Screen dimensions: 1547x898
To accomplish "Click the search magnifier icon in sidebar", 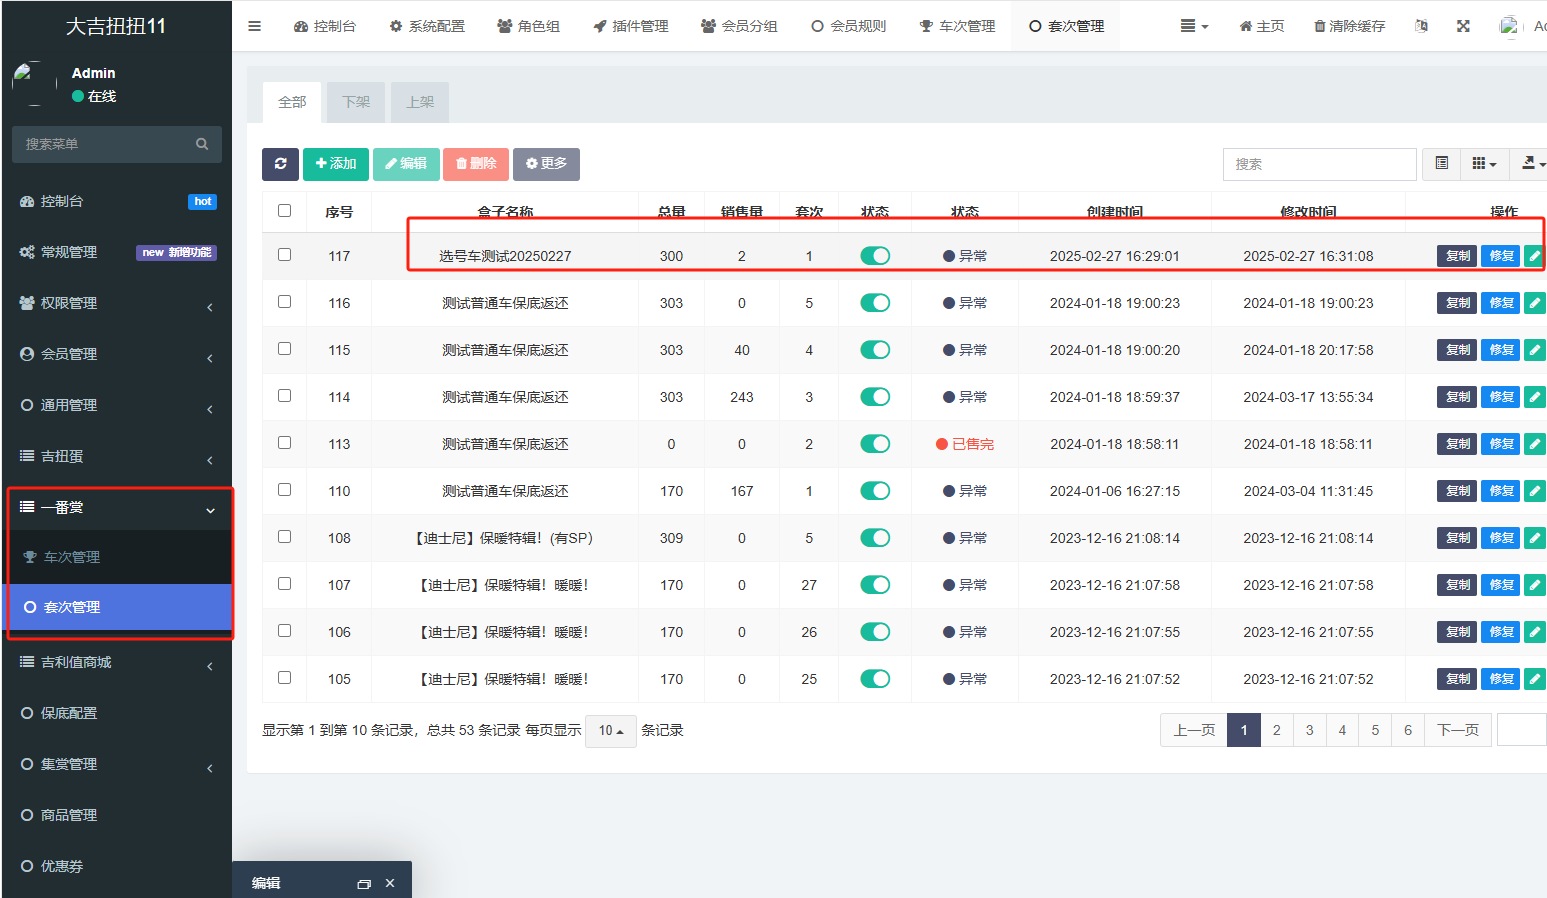I will click(x=202, y=144).
